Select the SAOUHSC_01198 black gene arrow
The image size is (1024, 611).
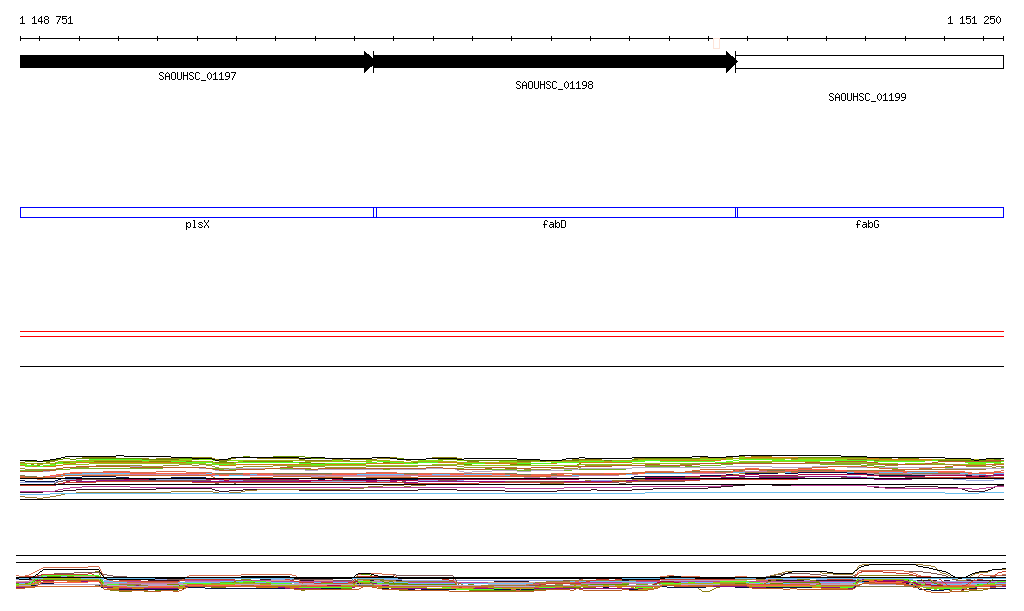click(550, 62)
